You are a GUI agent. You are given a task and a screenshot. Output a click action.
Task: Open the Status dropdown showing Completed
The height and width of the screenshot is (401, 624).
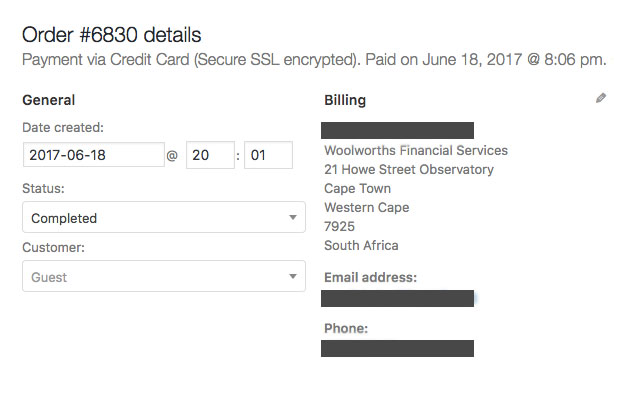pos(164,217)
